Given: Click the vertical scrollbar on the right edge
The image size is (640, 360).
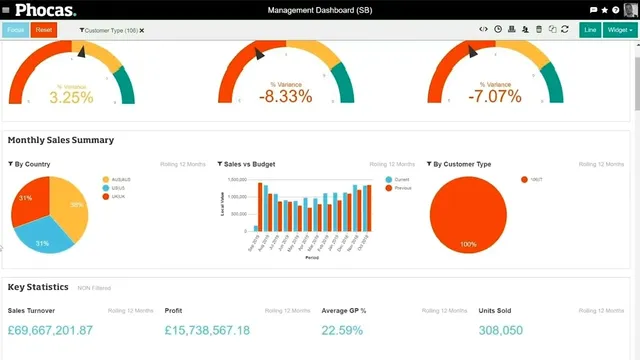Looking at the screenshot, I should (637, 84).
